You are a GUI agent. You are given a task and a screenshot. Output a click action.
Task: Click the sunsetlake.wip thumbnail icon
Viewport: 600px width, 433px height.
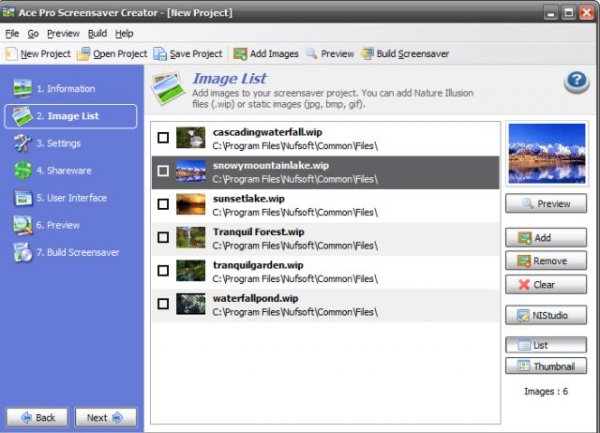click(x=191, y=204)
